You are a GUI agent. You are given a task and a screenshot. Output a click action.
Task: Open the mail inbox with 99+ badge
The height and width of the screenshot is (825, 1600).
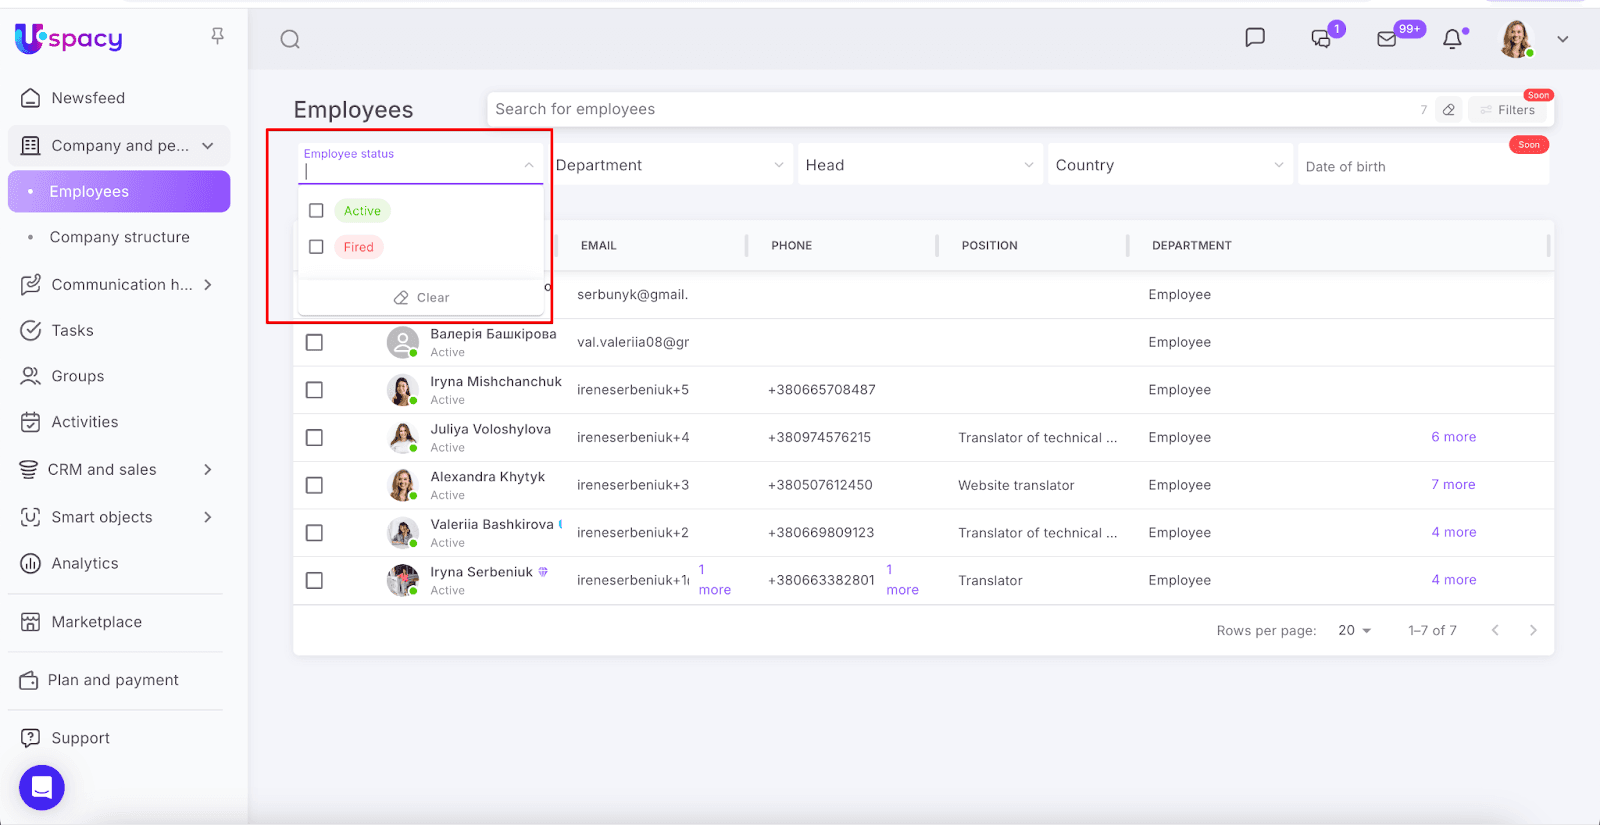[1387, 40]
